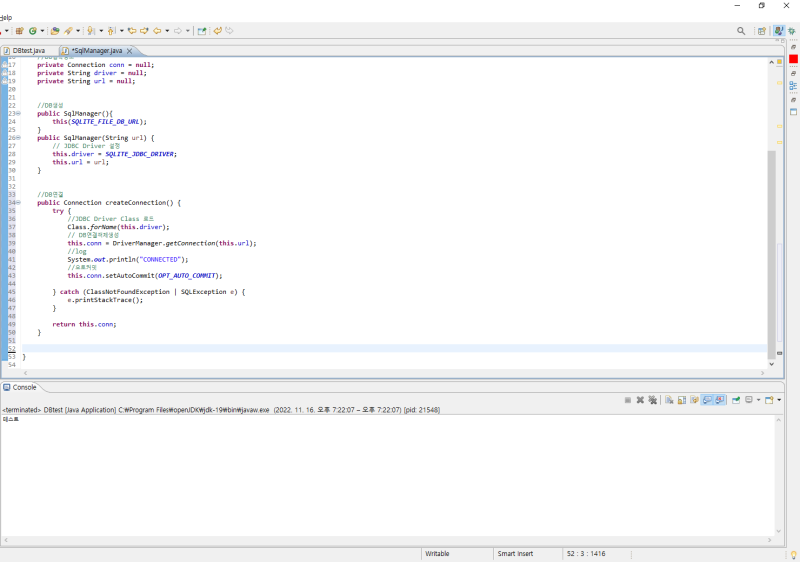Image resolution: width=800 pixels, height=562 pixels.
Task: Open Forward history dropdown arrow
Action: pos(187,31)
